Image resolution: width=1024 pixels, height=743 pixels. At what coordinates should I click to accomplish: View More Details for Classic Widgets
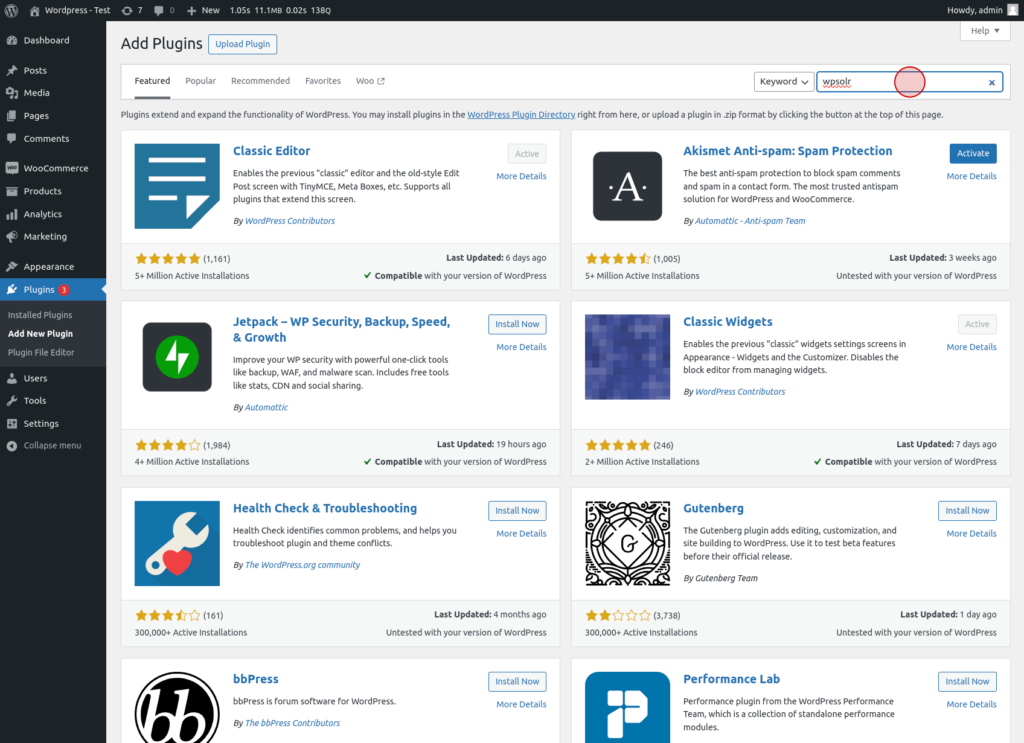[x=971, y=347]
